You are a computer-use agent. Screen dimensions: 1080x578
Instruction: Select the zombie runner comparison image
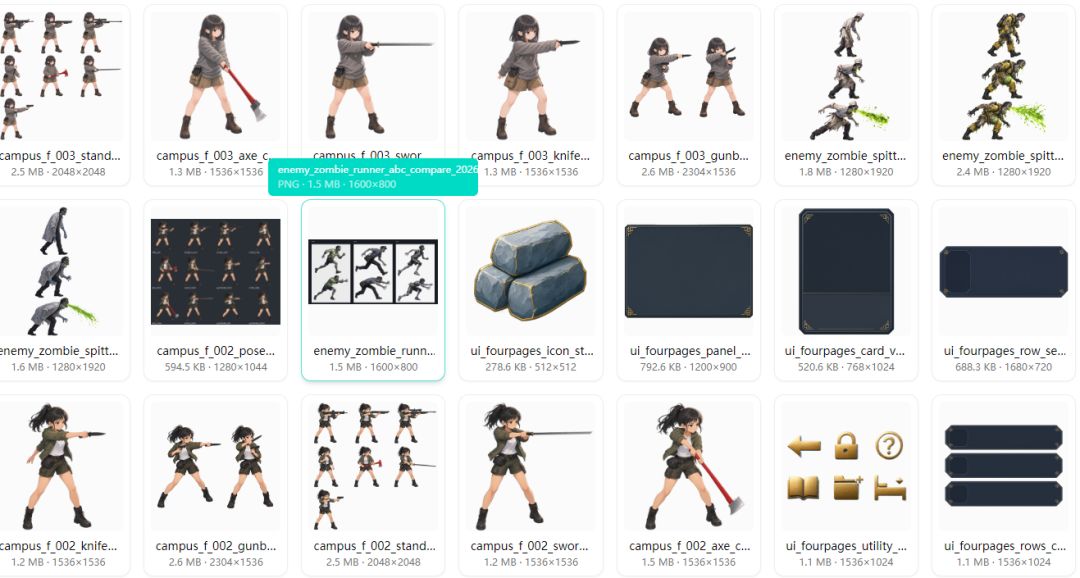[x=373, y=271]
